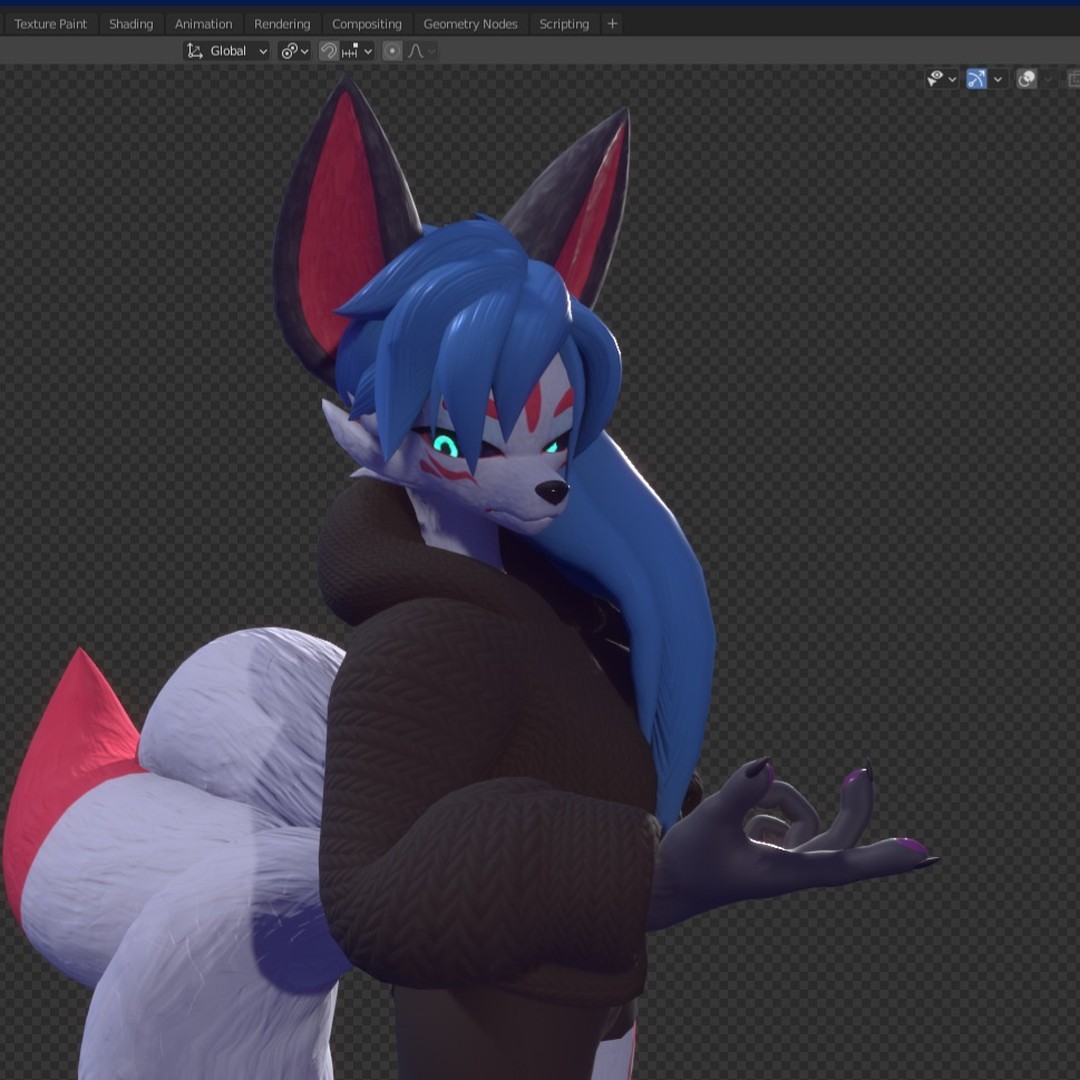
Task: Switch to the Texture Paint workspace tab
Action: [x=51, y=24]
